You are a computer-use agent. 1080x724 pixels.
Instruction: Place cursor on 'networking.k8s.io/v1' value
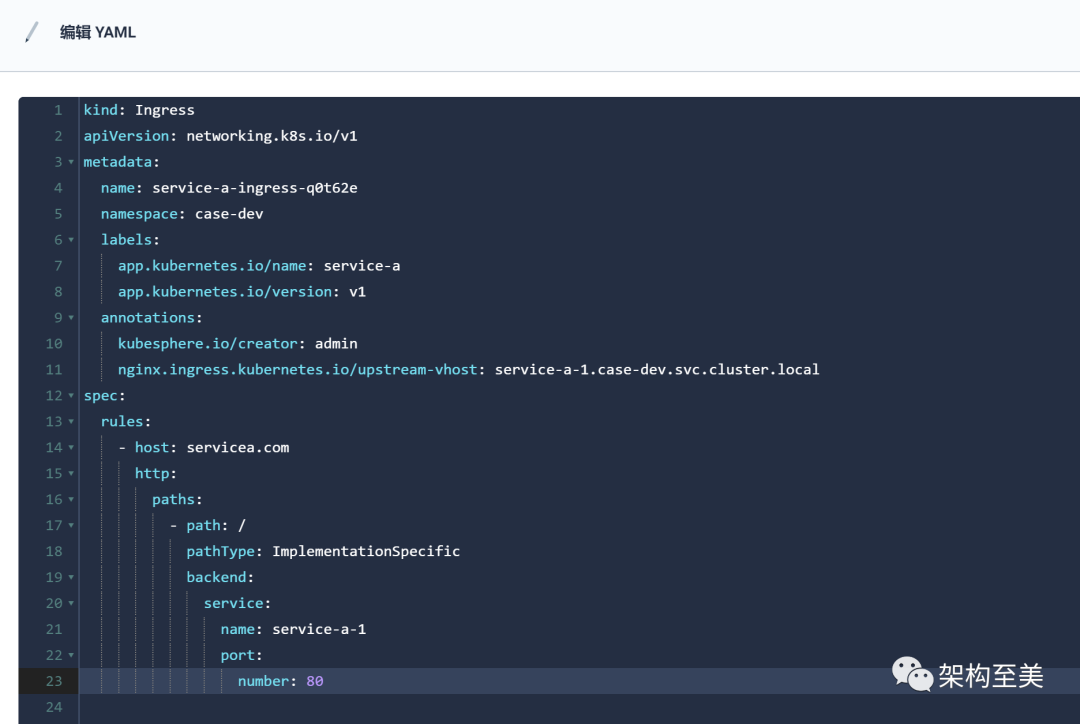(x=272, y=136)
